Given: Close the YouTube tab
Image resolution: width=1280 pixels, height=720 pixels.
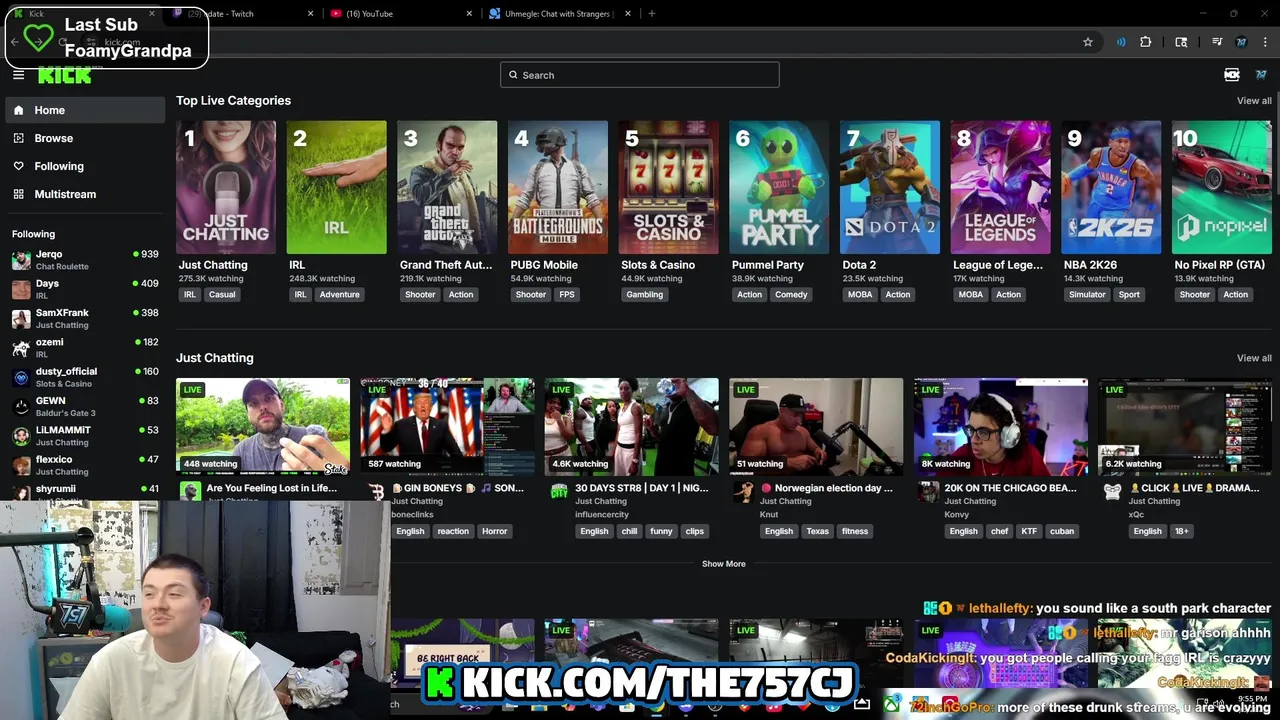Looking at the screenshot, I should tap(469, 14).
